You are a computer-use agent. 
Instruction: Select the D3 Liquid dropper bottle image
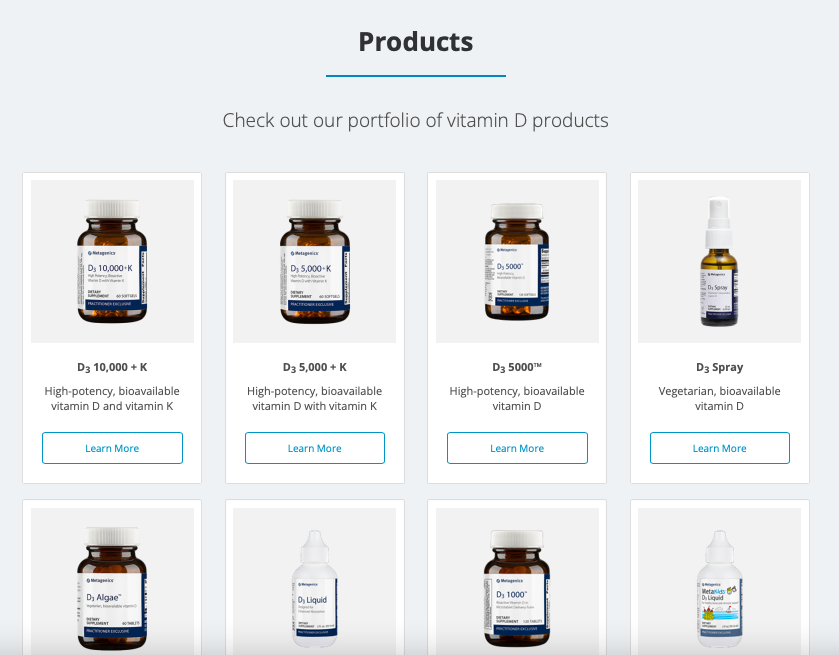(x=315, y=582)
